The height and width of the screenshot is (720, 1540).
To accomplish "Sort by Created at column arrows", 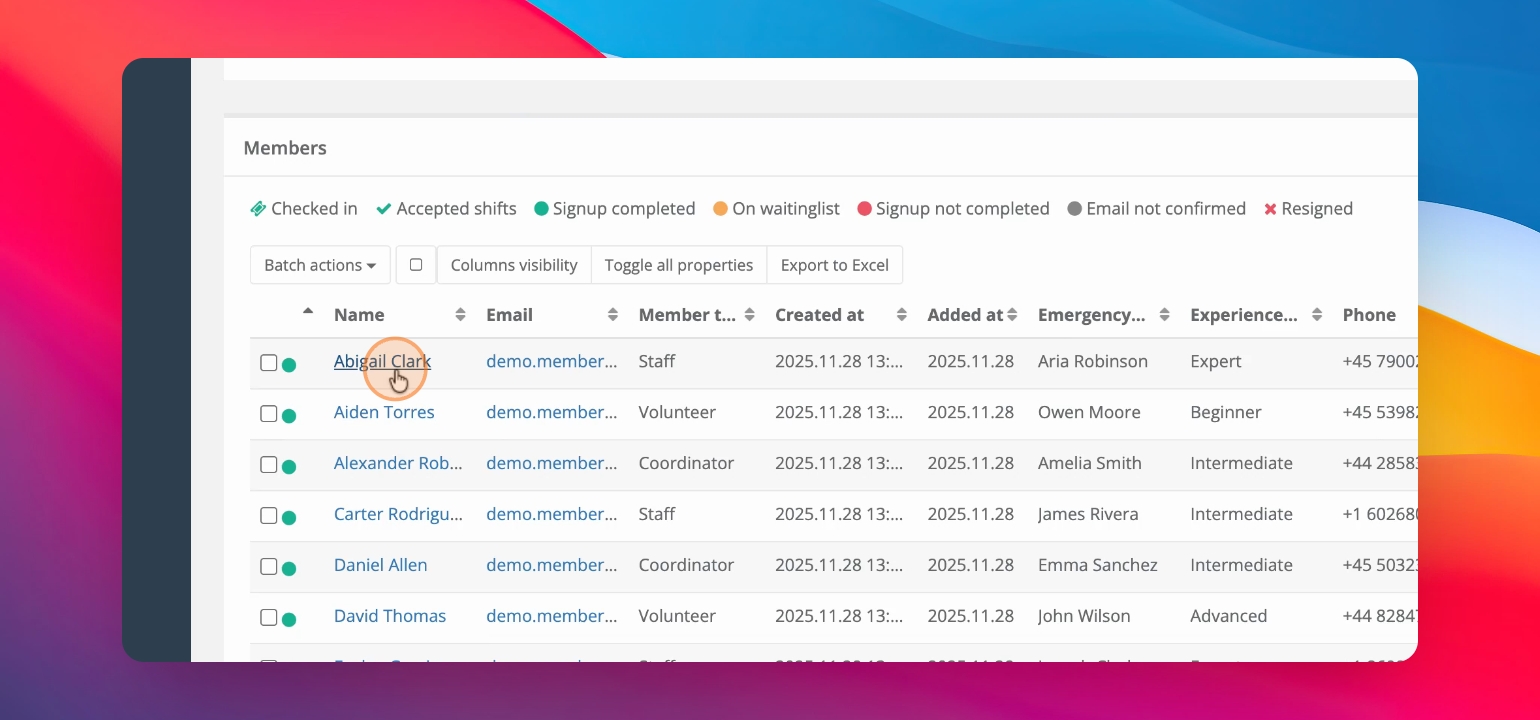I will click(902, 315).
